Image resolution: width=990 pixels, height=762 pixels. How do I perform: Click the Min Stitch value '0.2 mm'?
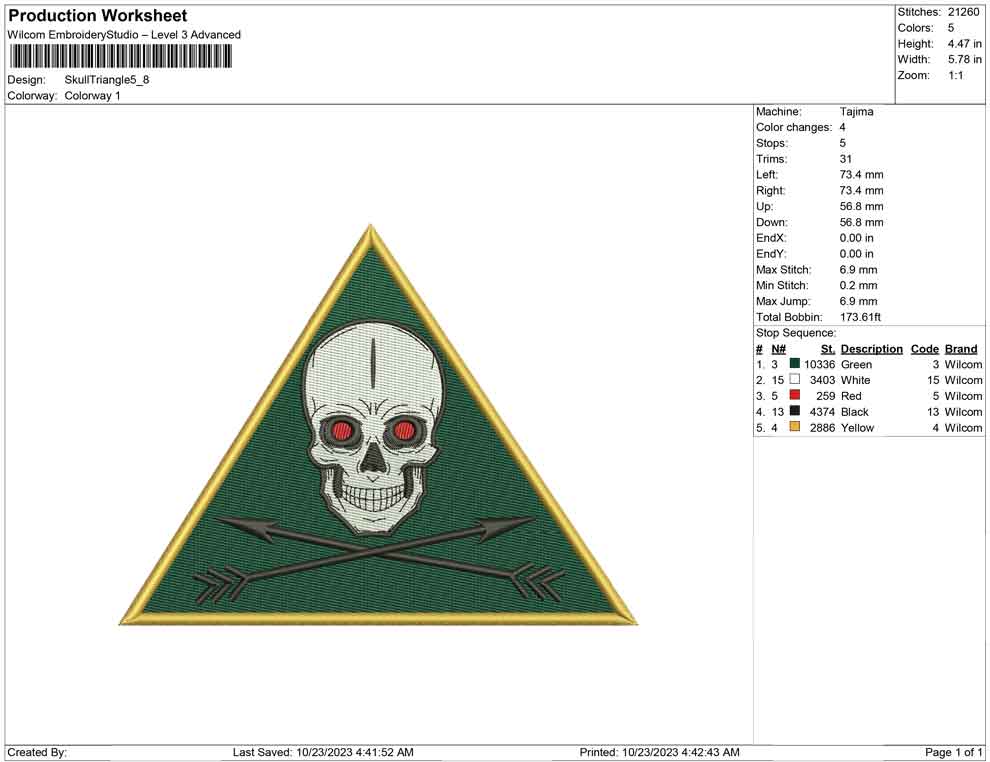coord(858,285)
